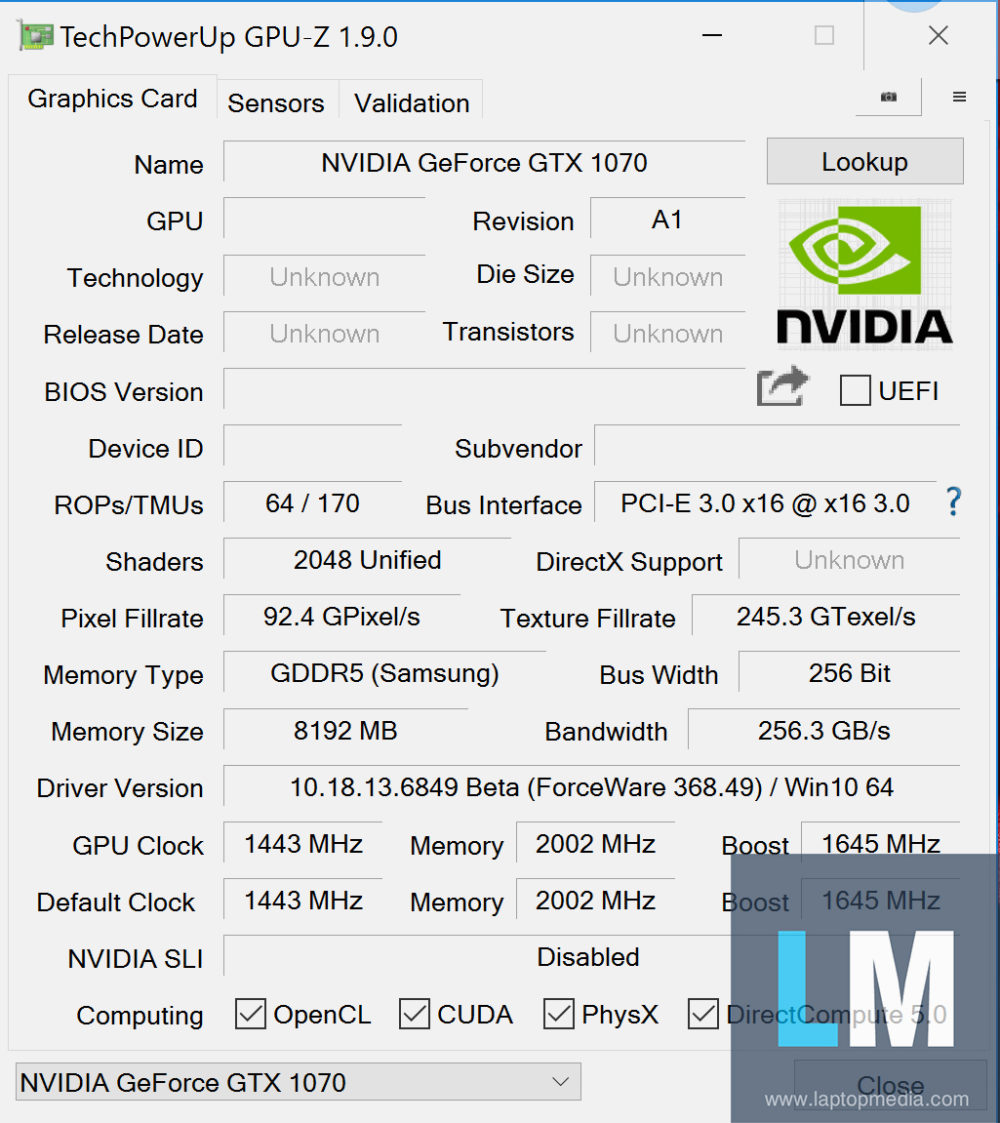
Task: Switch to the Sensors tab
Action: [x=276, y=101]
